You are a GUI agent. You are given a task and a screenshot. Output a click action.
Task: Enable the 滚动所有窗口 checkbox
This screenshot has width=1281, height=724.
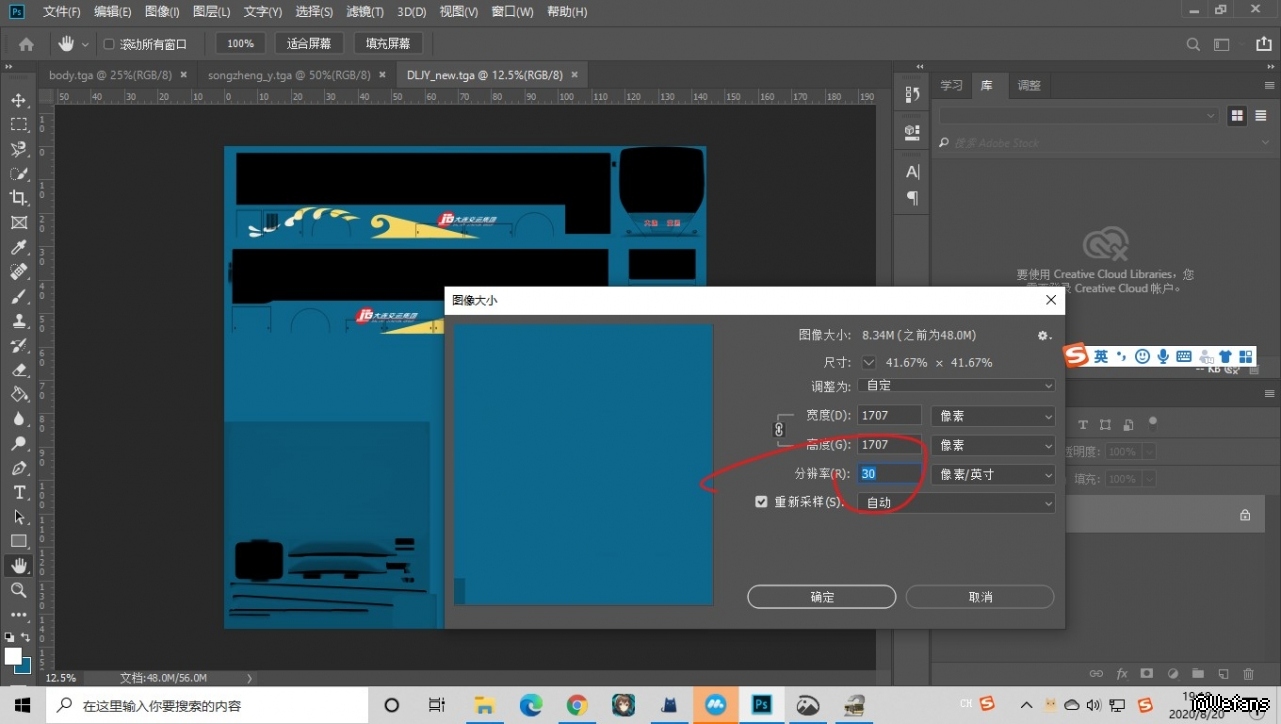[x=110, y=44]
